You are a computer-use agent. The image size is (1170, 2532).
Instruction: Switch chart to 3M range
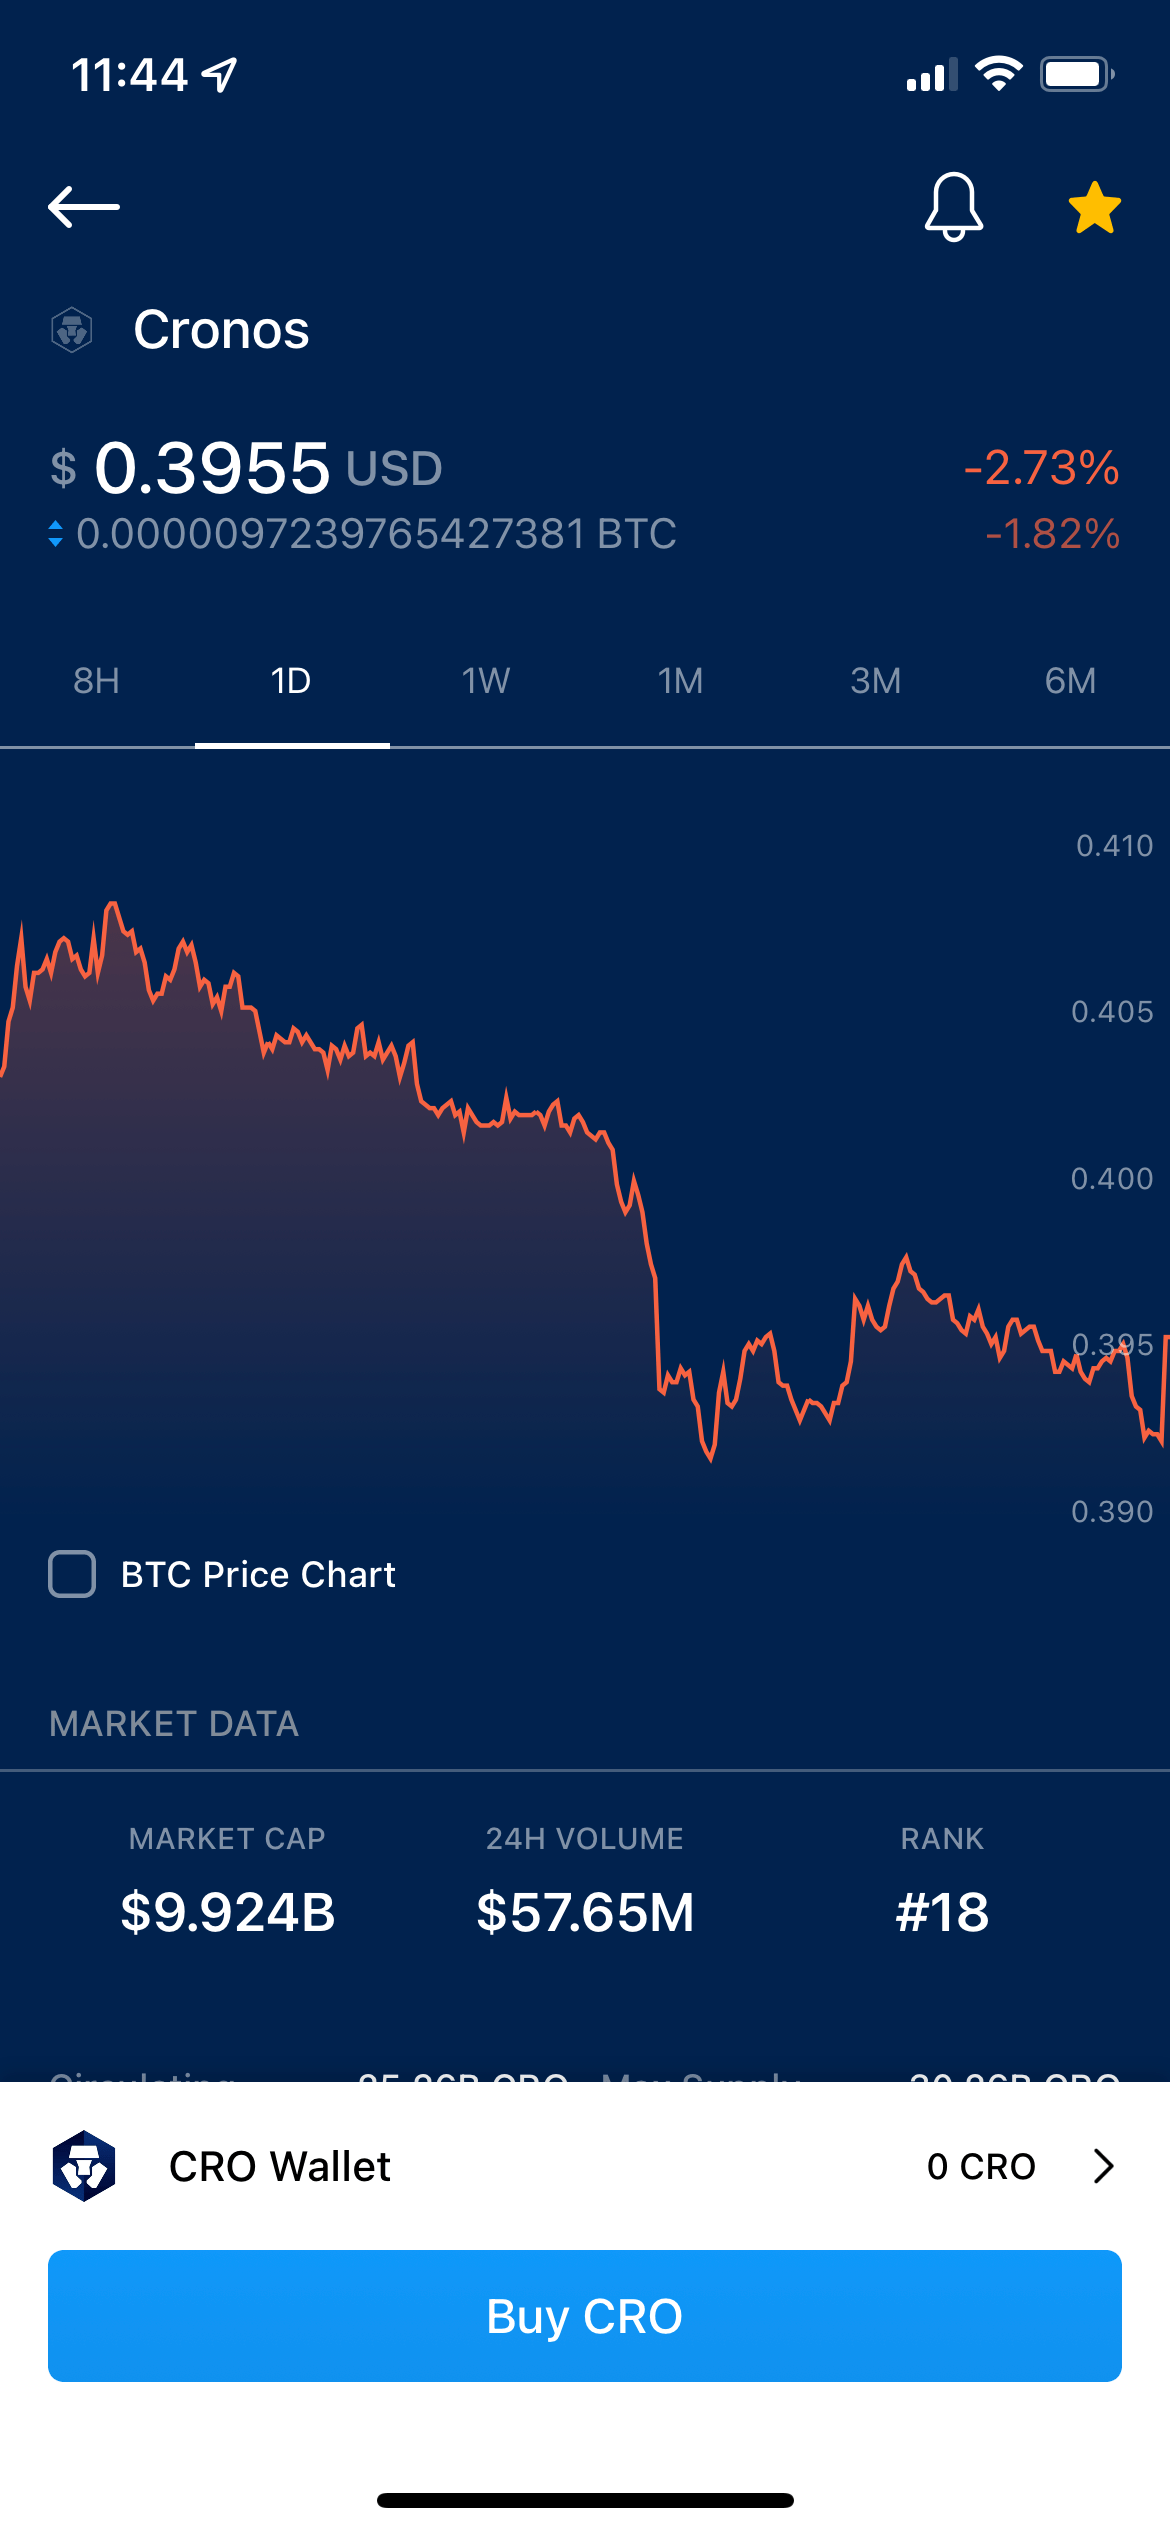pos(876,681)
